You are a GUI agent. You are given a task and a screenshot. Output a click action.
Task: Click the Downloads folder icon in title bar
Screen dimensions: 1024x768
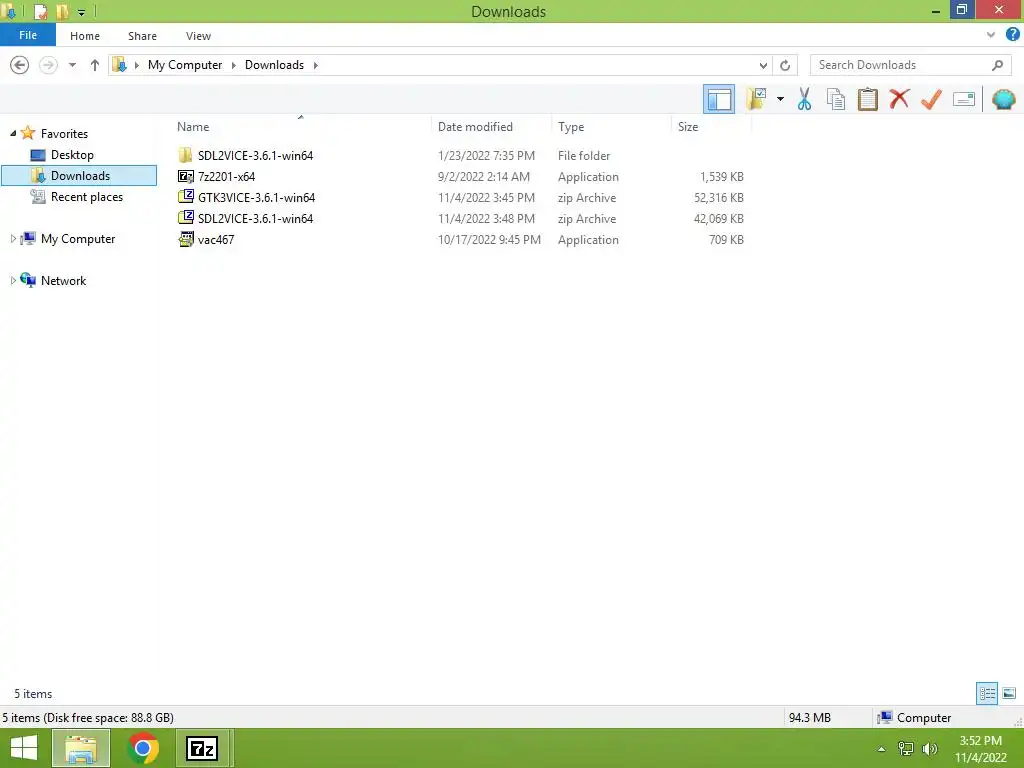point(9,12)
